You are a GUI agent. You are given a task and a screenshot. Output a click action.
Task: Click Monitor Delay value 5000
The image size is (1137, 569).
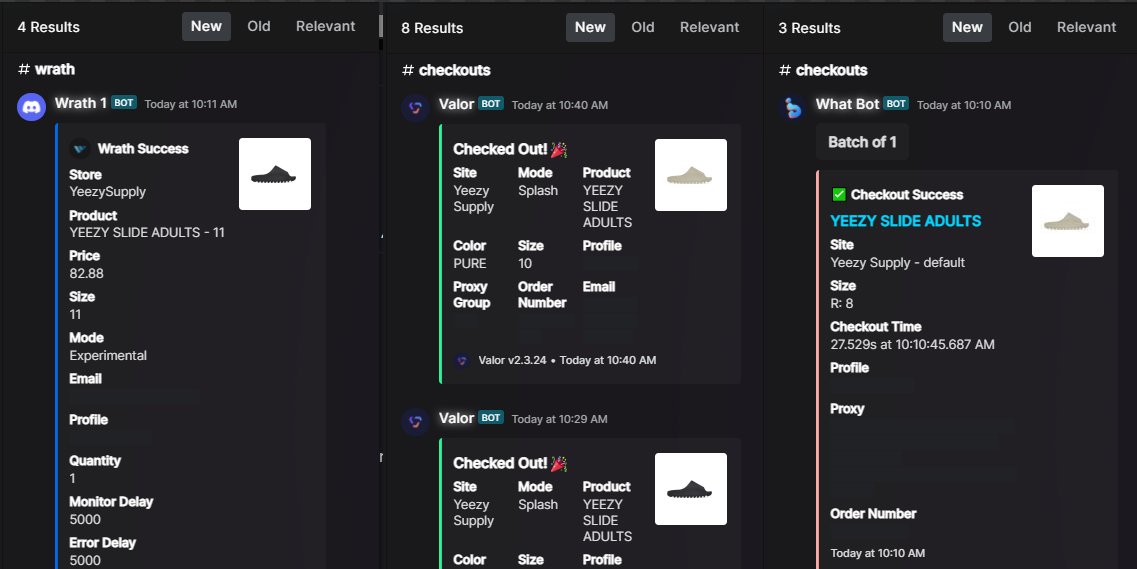[85, 519]
